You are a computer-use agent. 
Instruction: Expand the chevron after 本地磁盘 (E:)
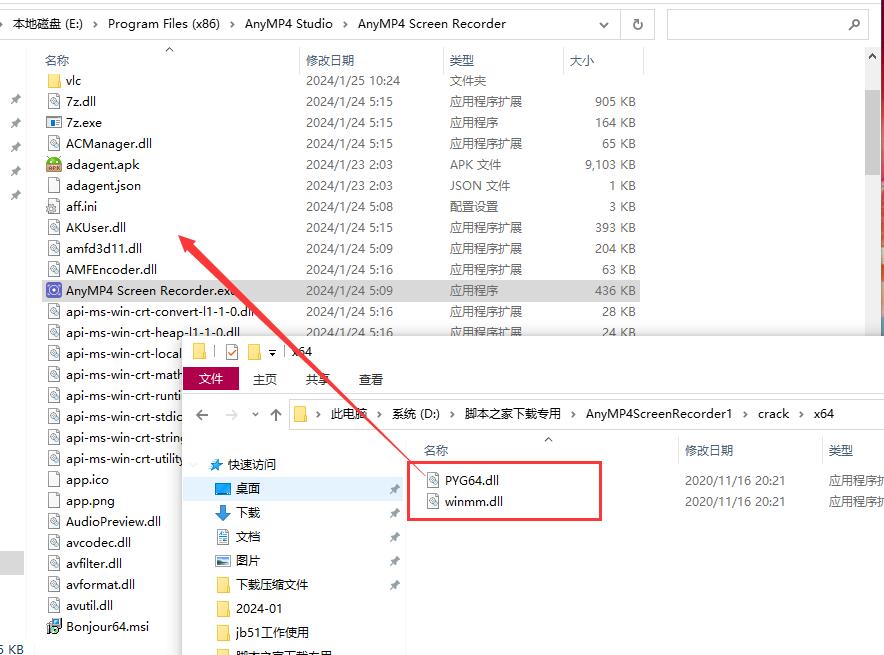[x=95, y=24]
